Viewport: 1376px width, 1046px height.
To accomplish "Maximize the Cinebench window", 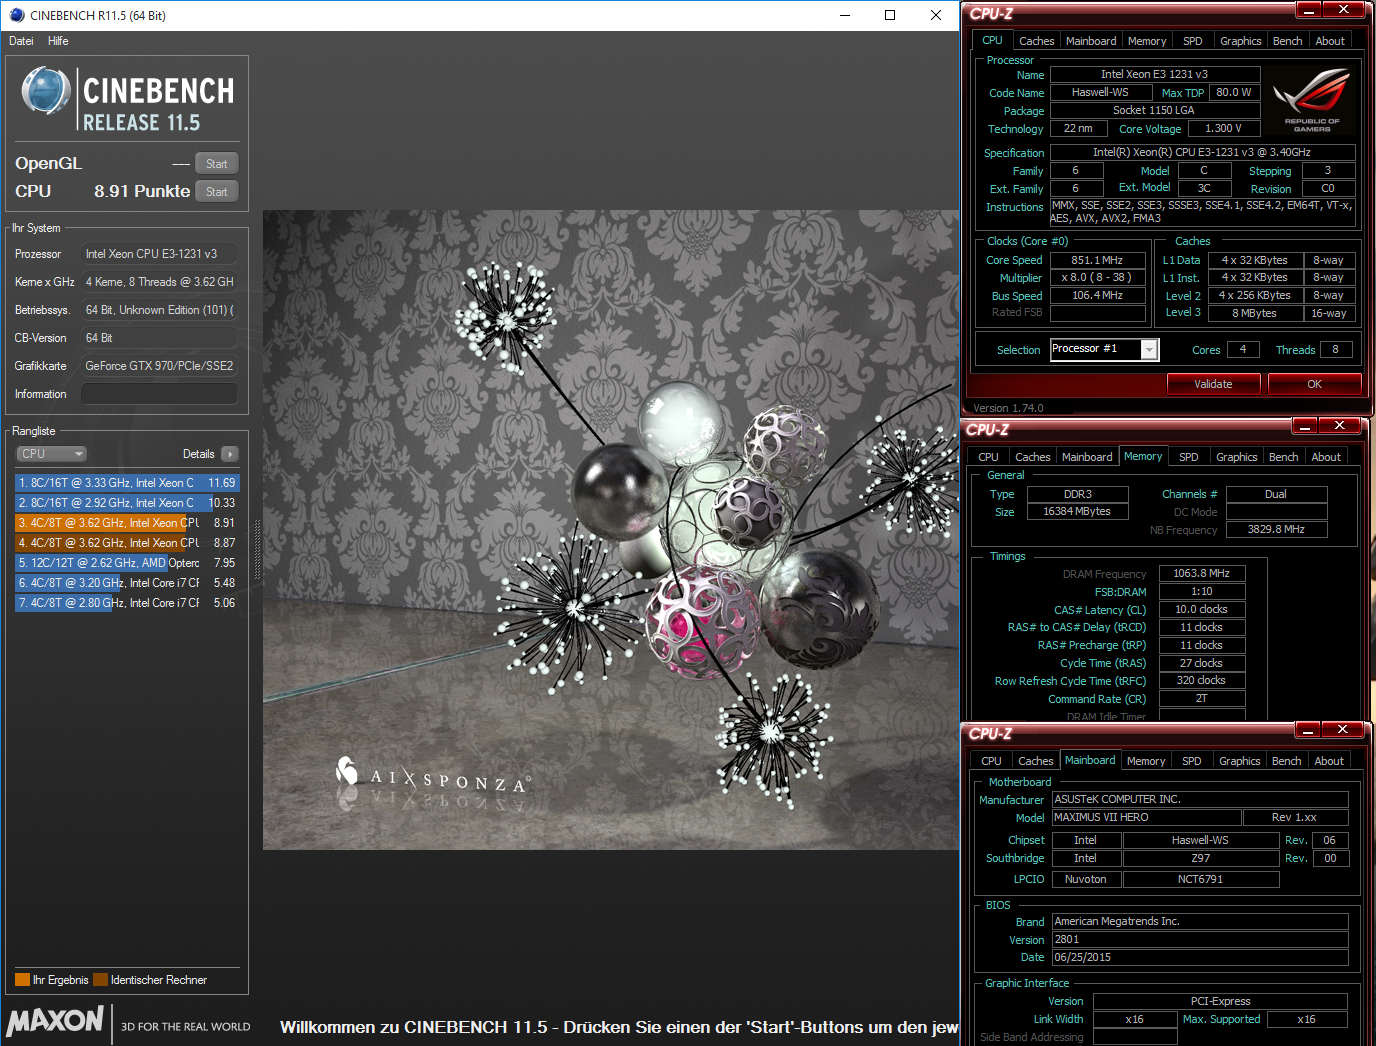I will 890,15.
